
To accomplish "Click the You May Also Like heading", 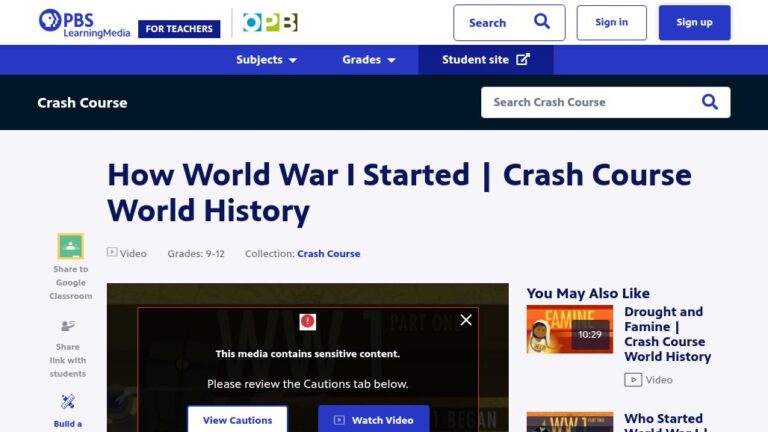I will click(x=588, y=293).
